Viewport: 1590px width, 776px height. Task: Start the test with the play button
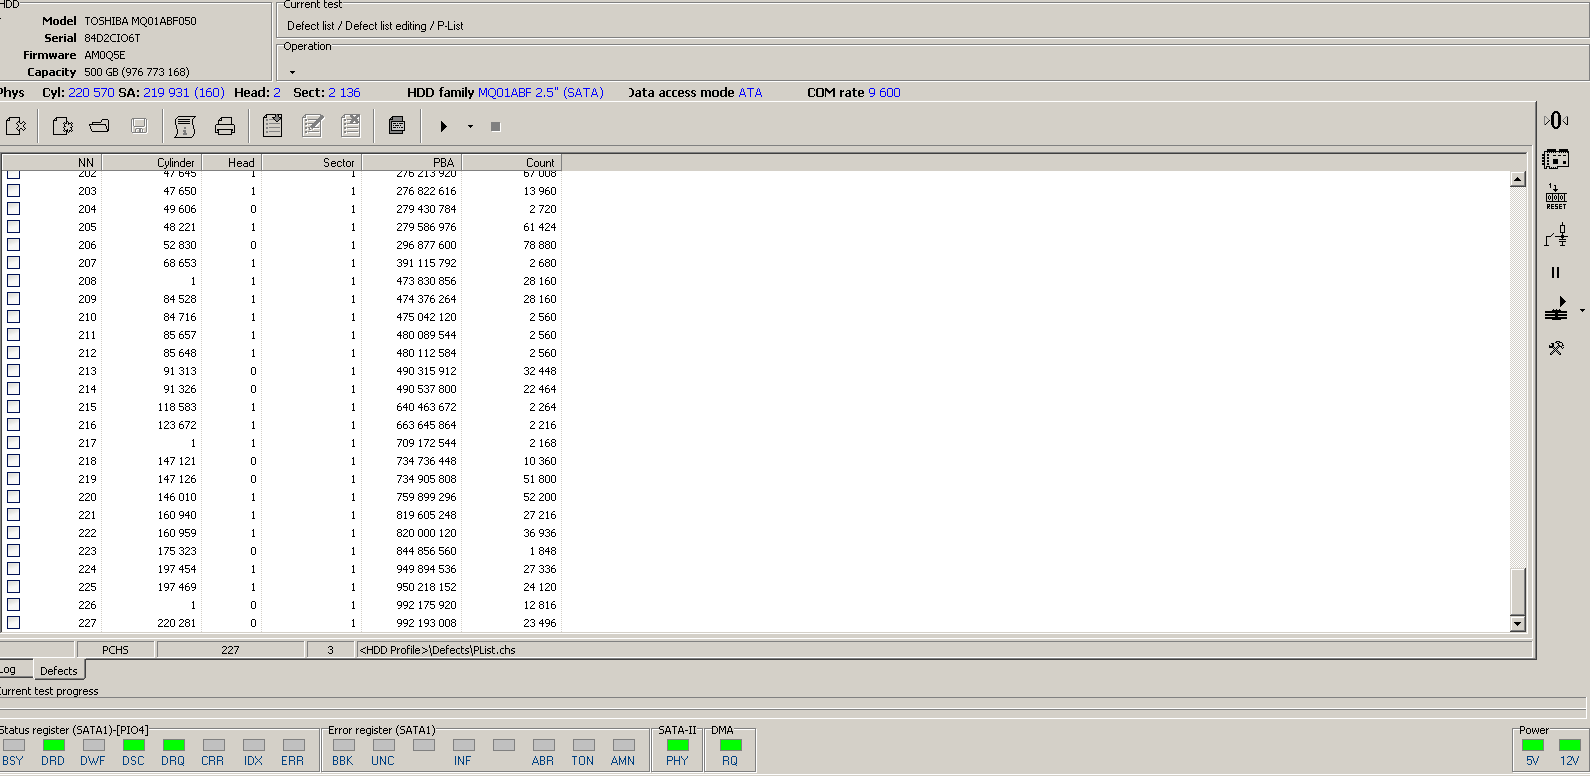[x=443, y=126]
